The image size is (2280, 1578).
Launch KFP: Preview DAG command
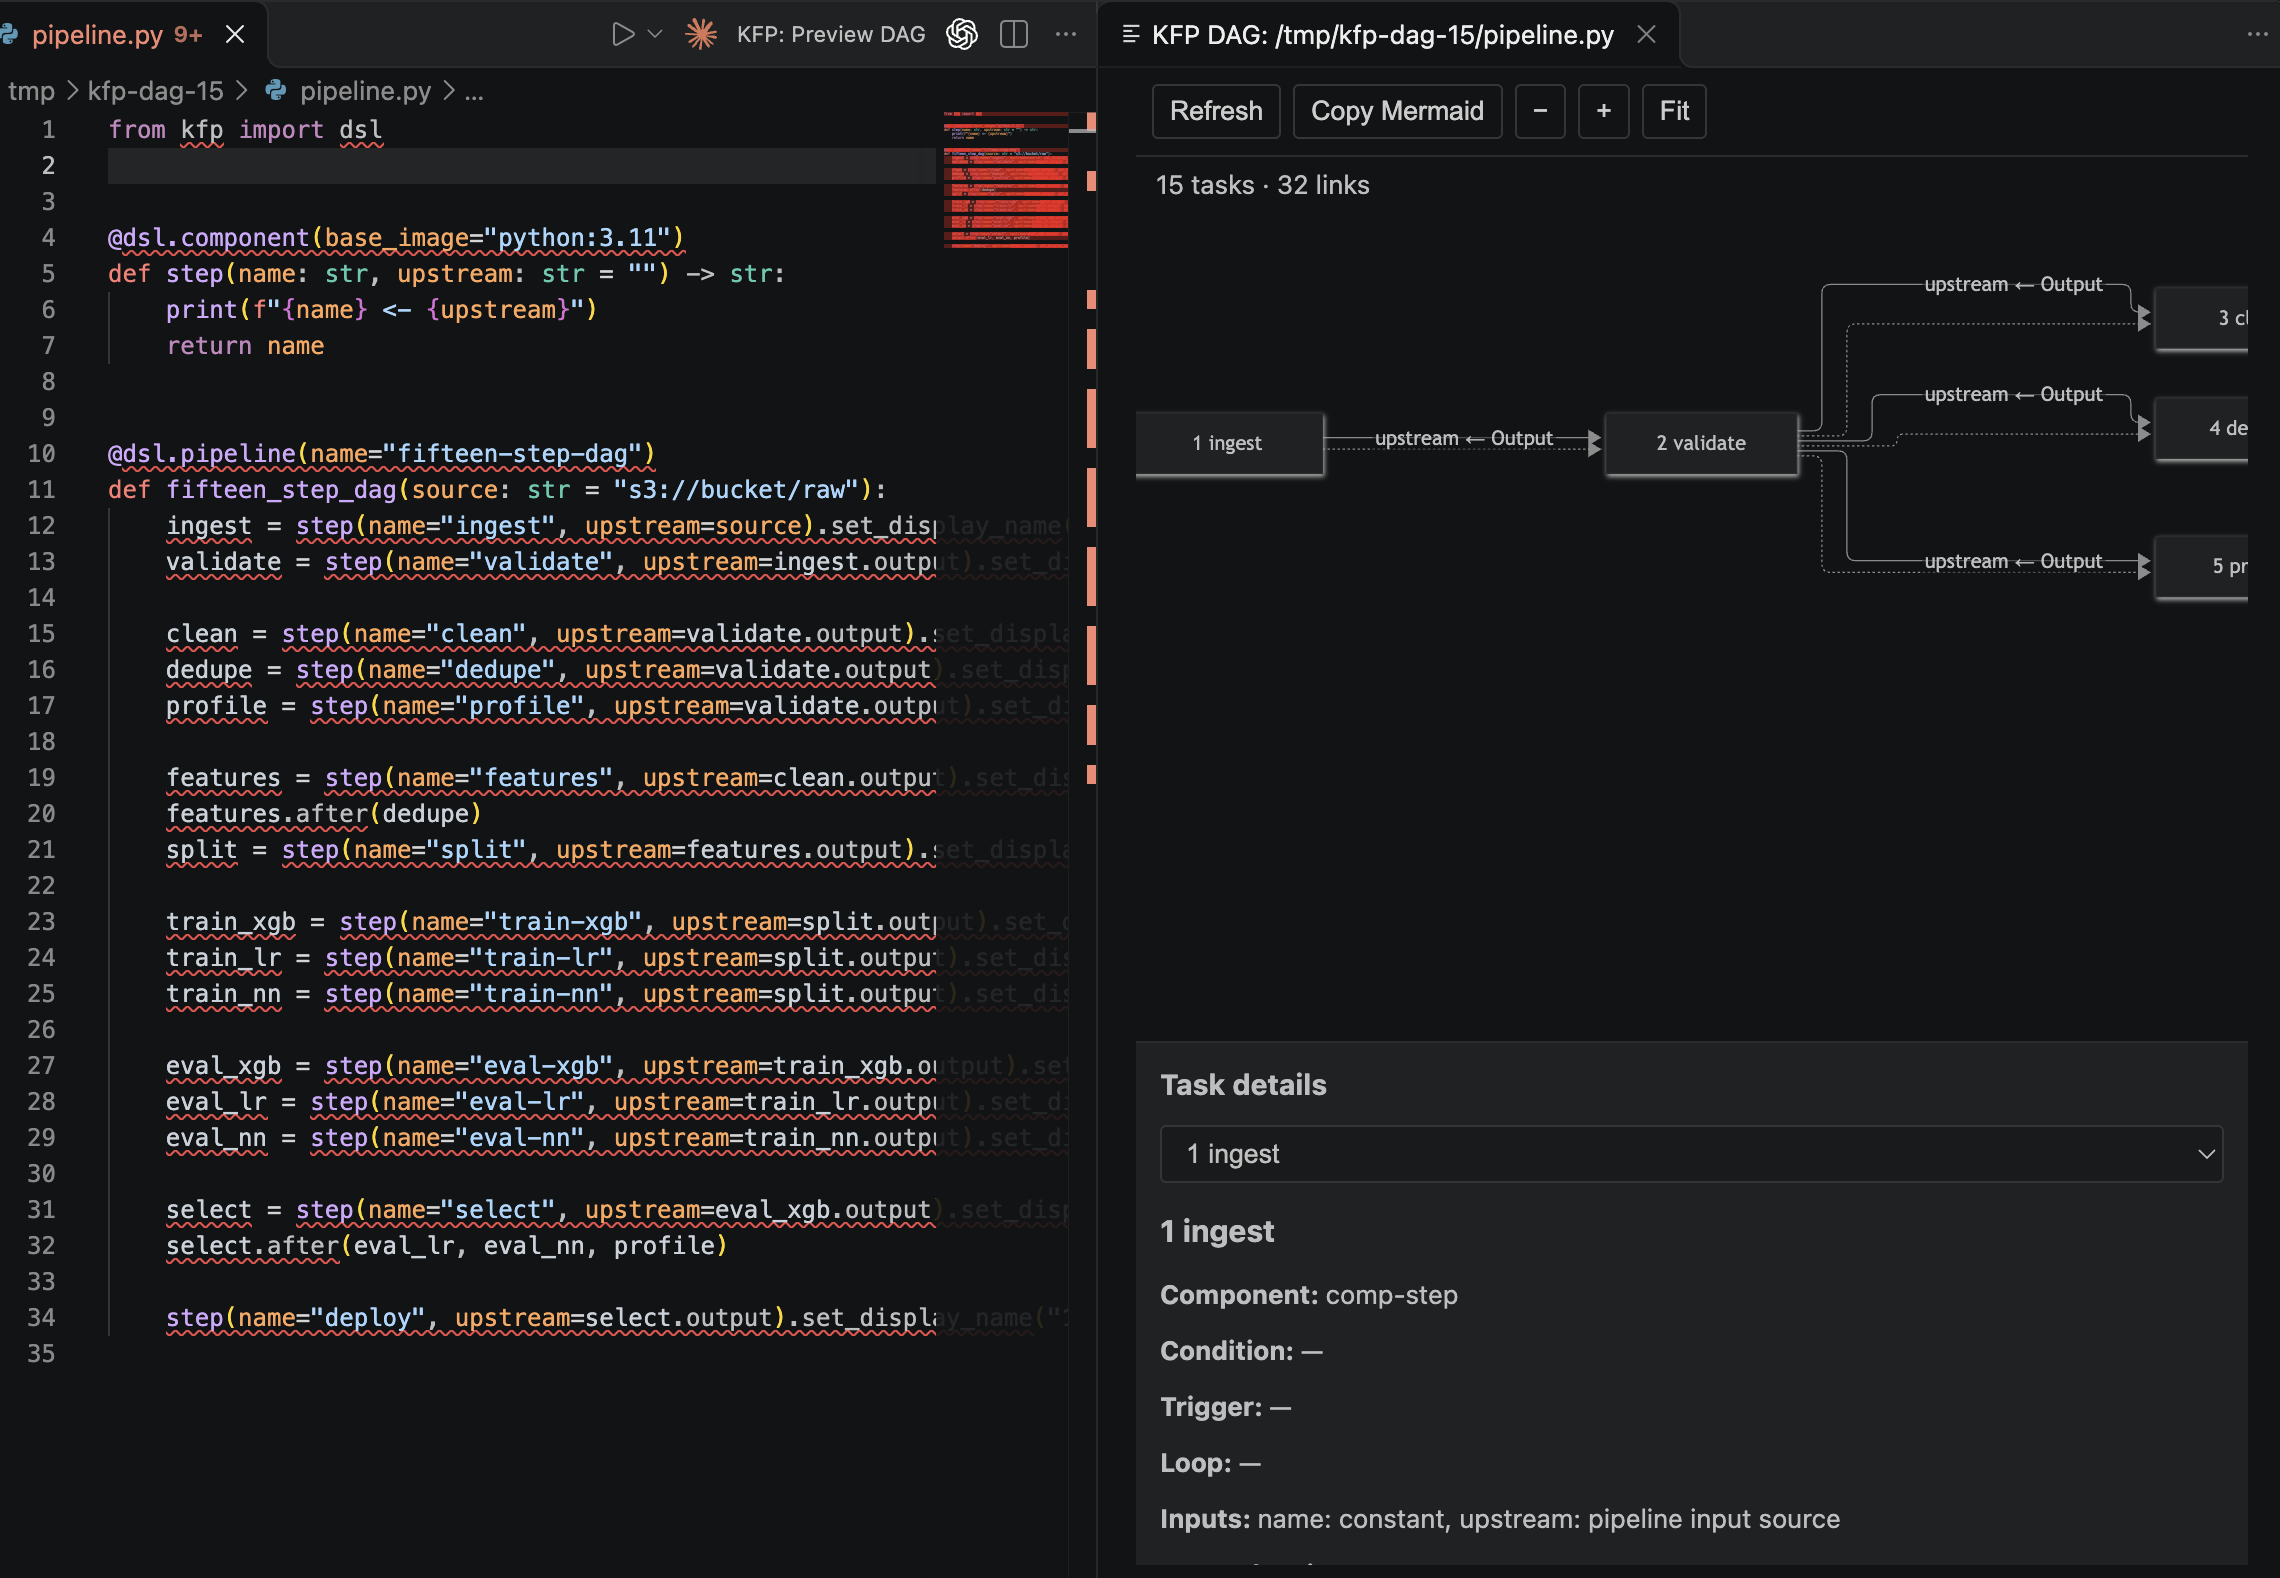pyautogui.click(x=831, y=35)
